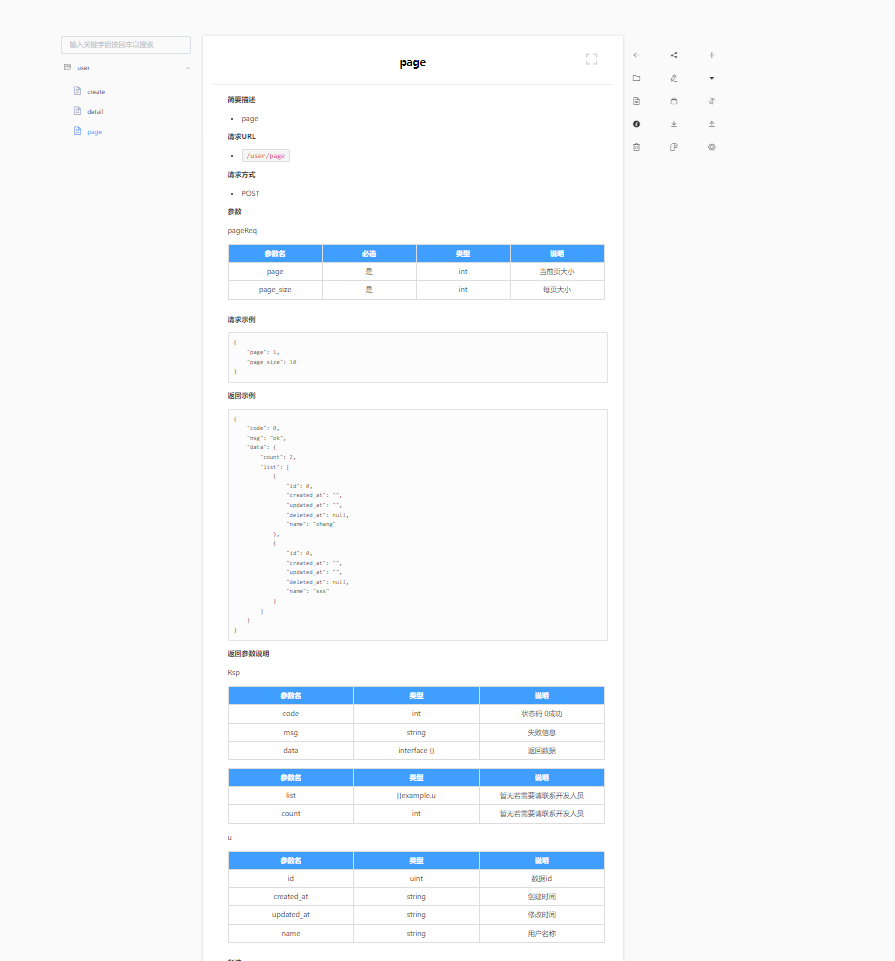Open the create page in sidebar
Image resolution: width=895 pixels, height=961 pixels.
[x=96, y=92]
